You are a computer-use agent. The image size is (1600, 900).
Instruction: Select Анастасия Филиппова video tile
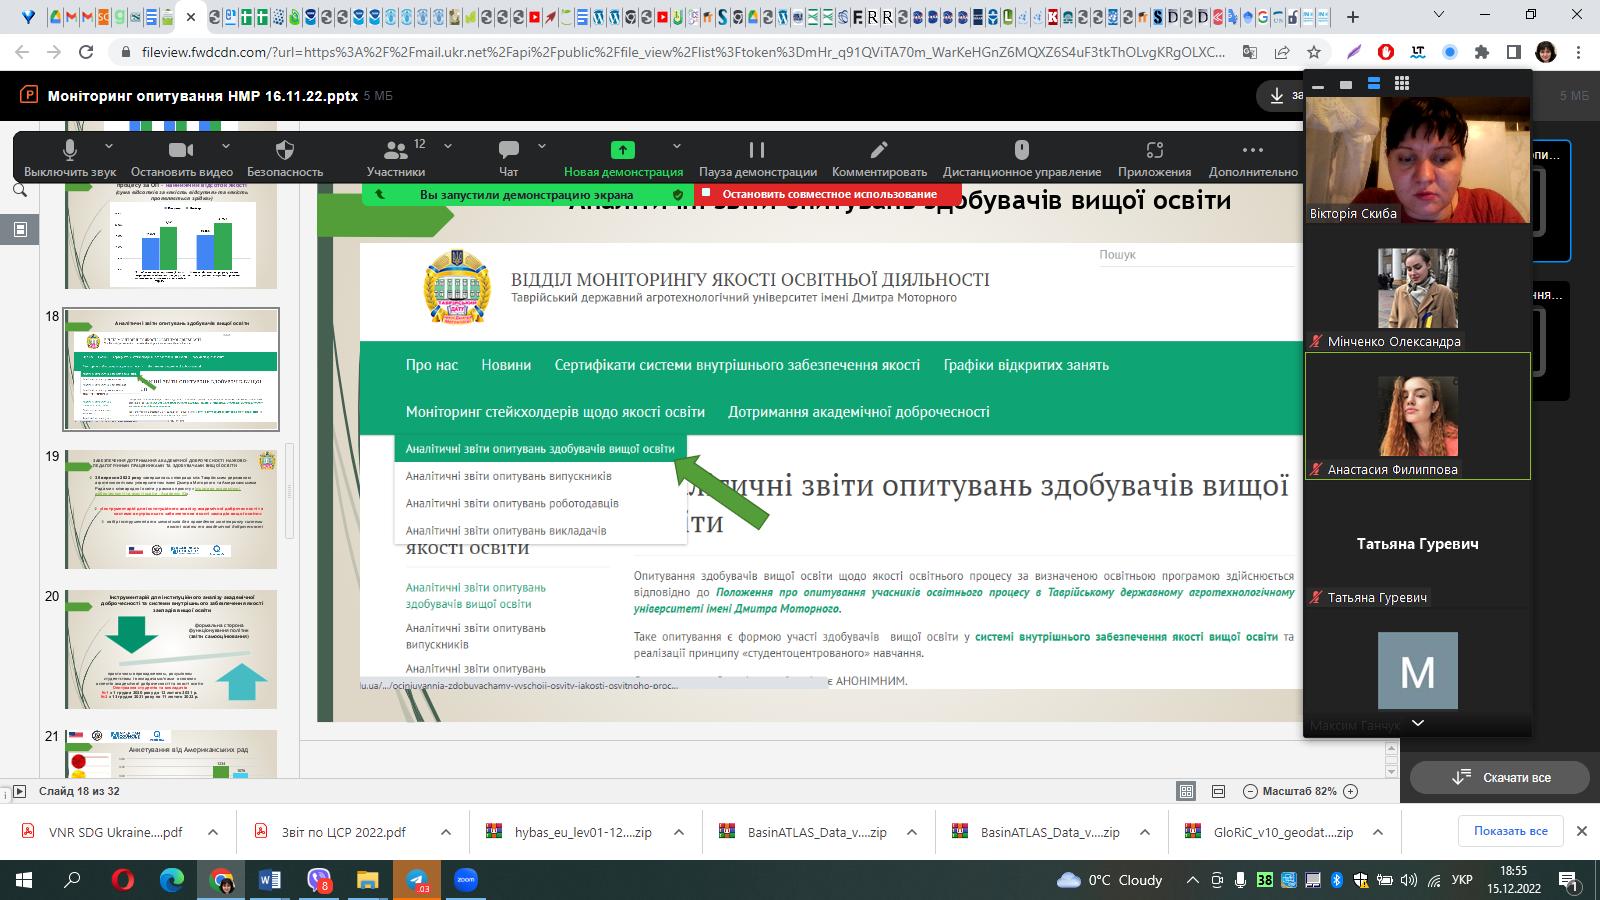click(1418, 416)
